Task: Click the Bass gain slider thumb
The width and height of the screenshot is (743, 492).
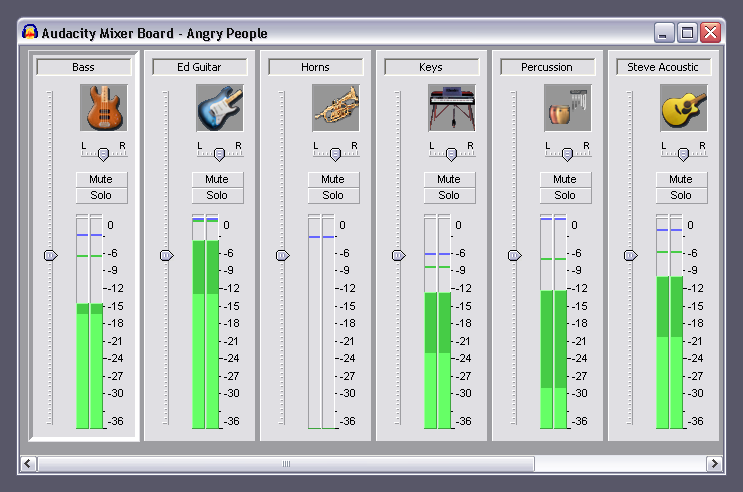Action: (51, 255)
